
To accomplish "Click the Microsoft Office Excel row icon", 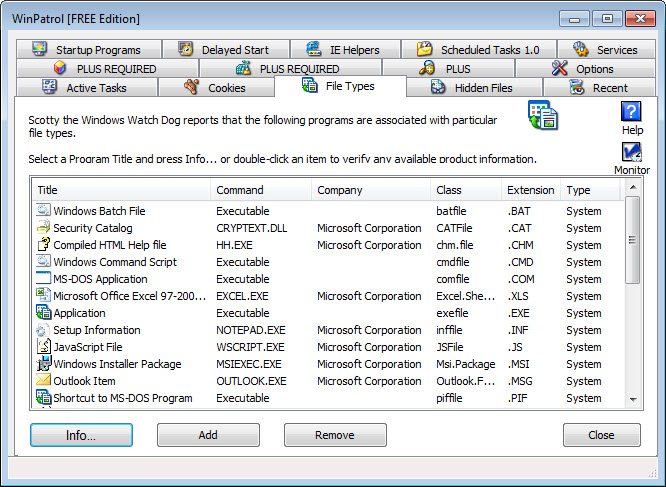I will (43, 295).
